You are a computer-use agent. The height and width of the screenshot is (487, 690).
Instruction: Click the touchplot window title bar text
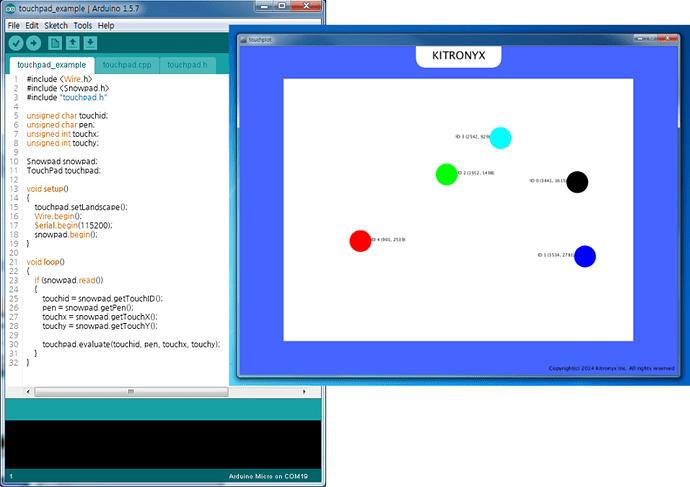click(x=260, y=40)
